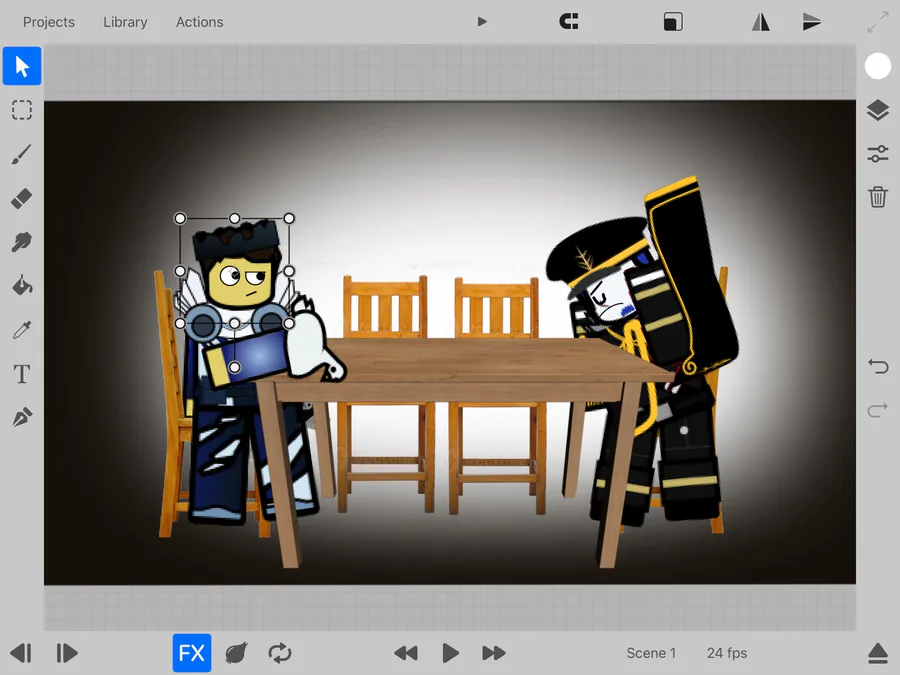Open the white color swatch
The height and width of the screenshot is (675, 900).
click(878, 66)
